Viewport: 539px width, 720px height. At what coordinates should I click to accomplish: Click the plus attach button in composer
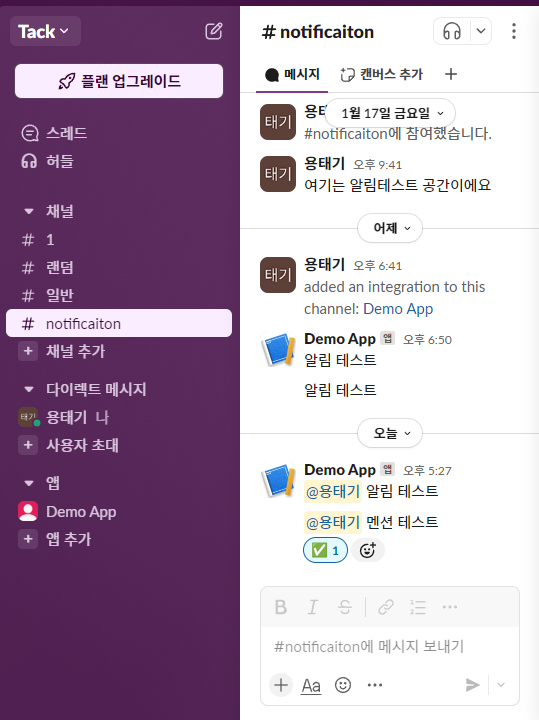pos(281,685)
